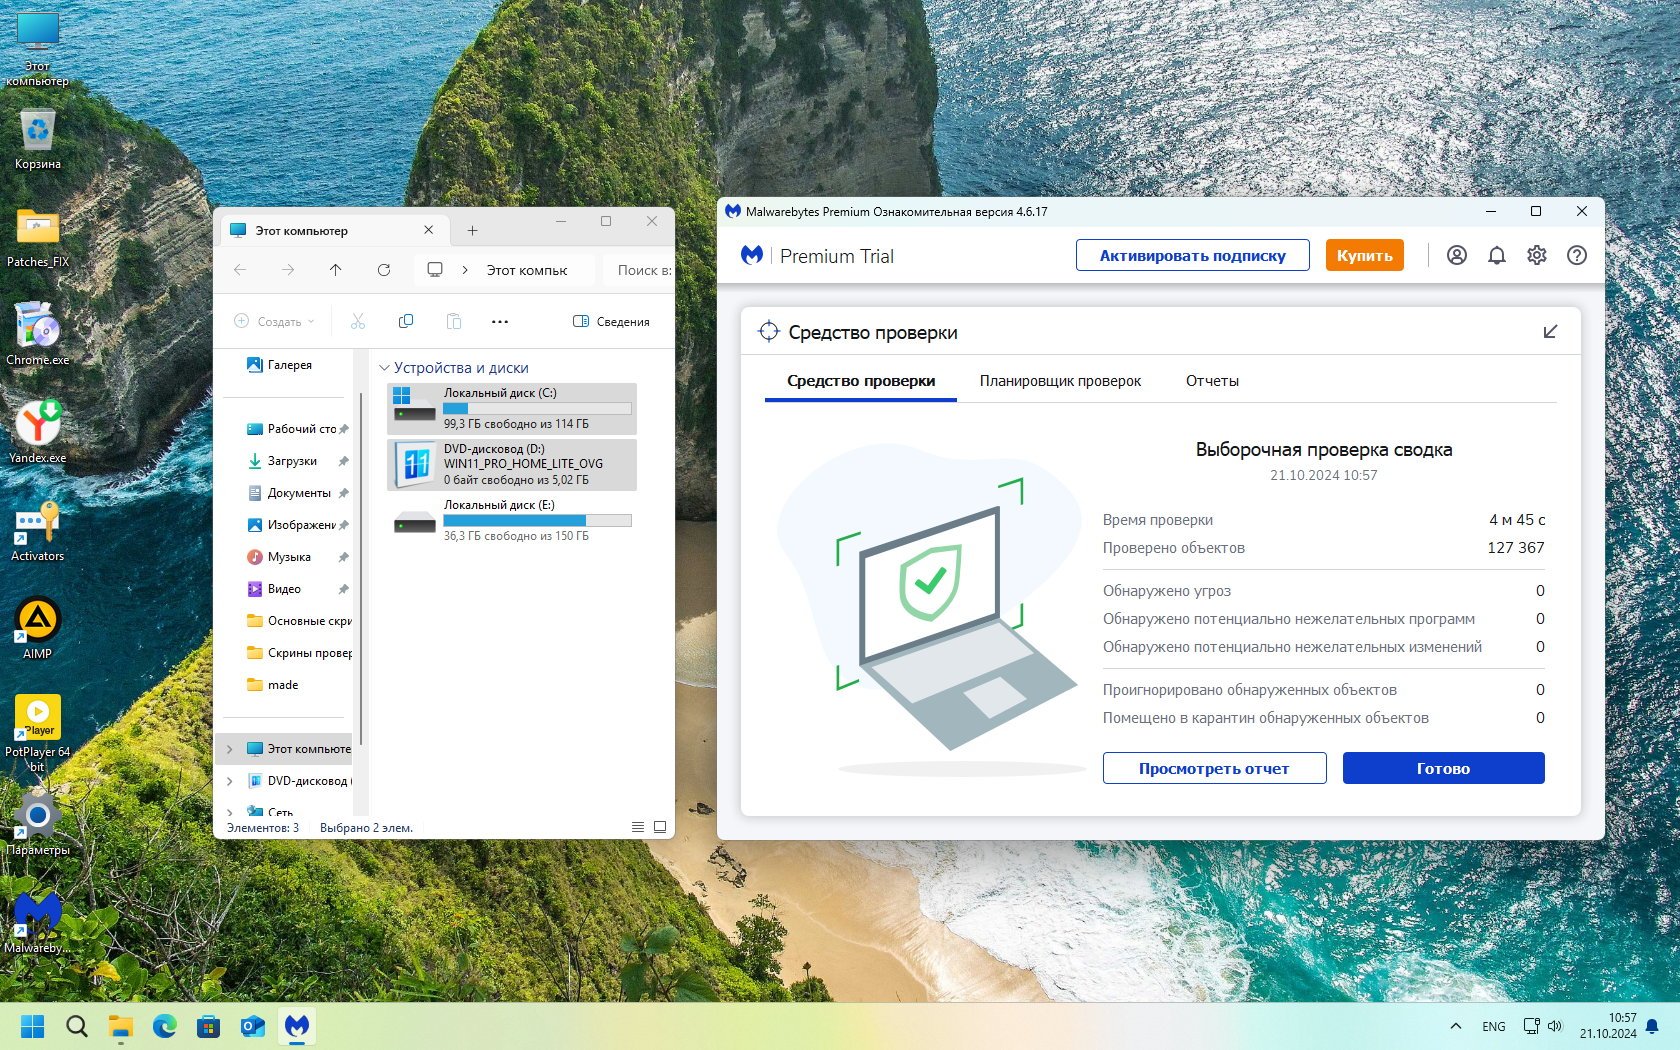Viewport: 1680px width, 1050px height.
Task: Select the AIMP desktop shortcut
Action: 38,629
